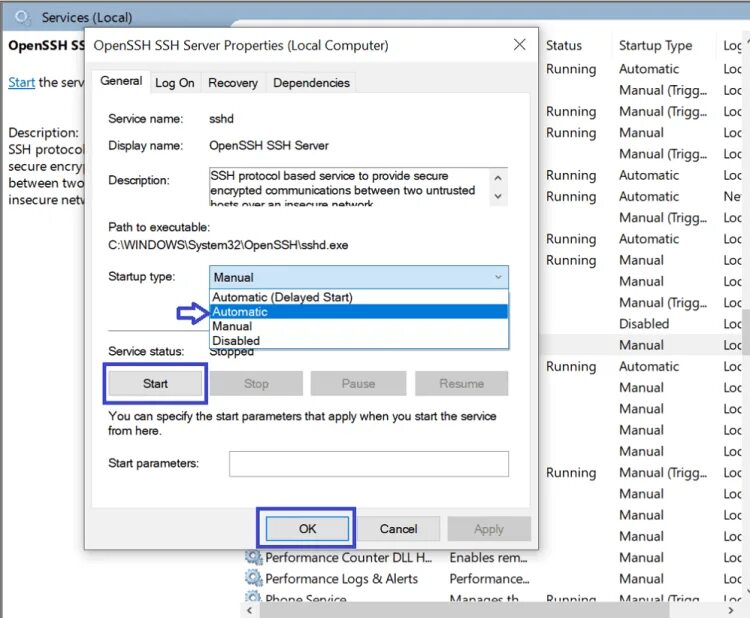Click the Start the service link
750x618 pixels.
(22, 82)
